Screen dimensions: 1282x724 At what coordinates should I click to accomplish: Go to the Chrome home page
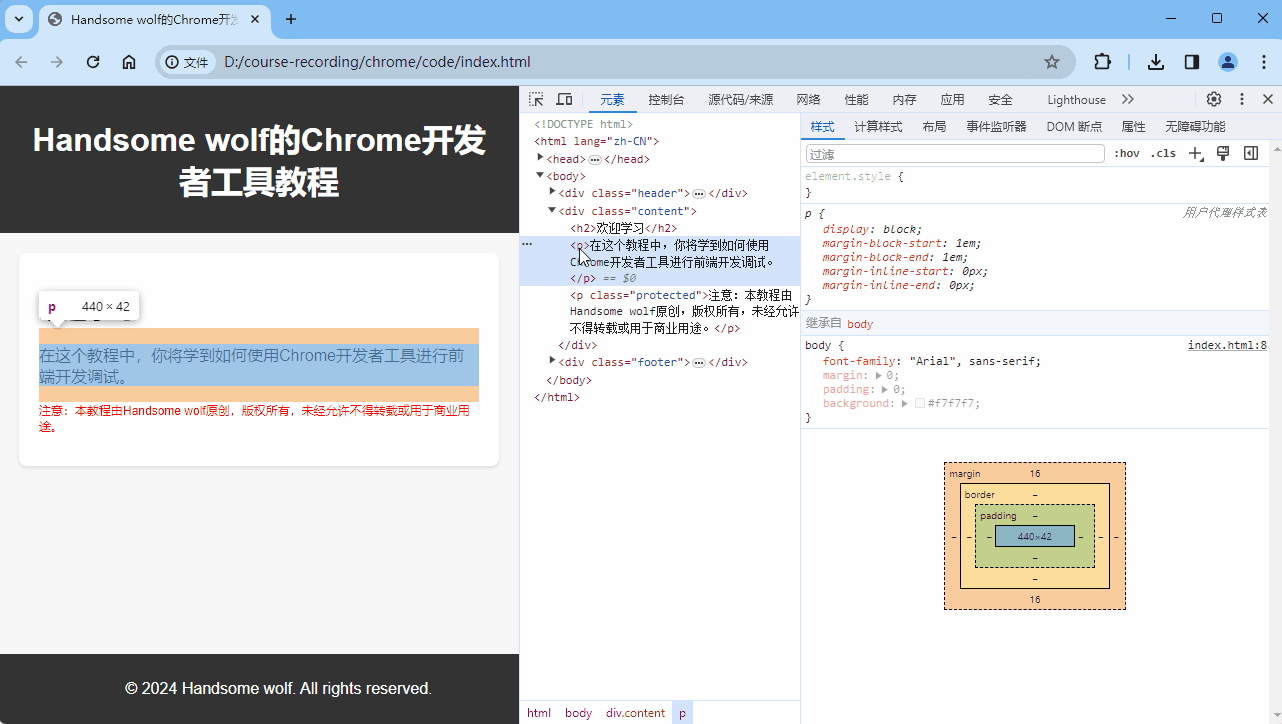click(x=129, y=62)
